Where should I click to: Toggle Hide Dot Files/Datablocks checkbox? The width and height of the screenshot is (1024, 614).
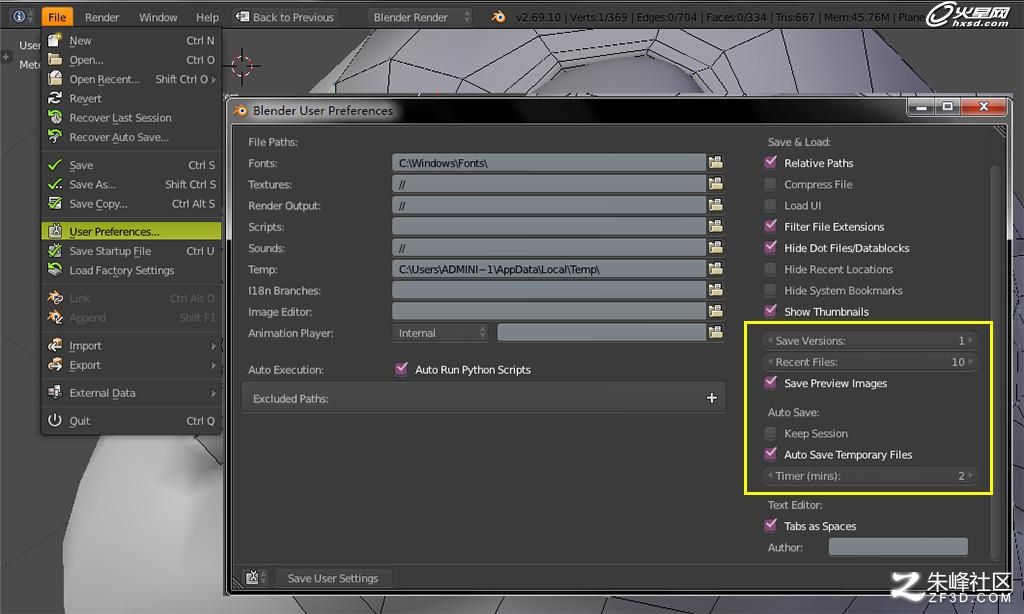[771, 247]
